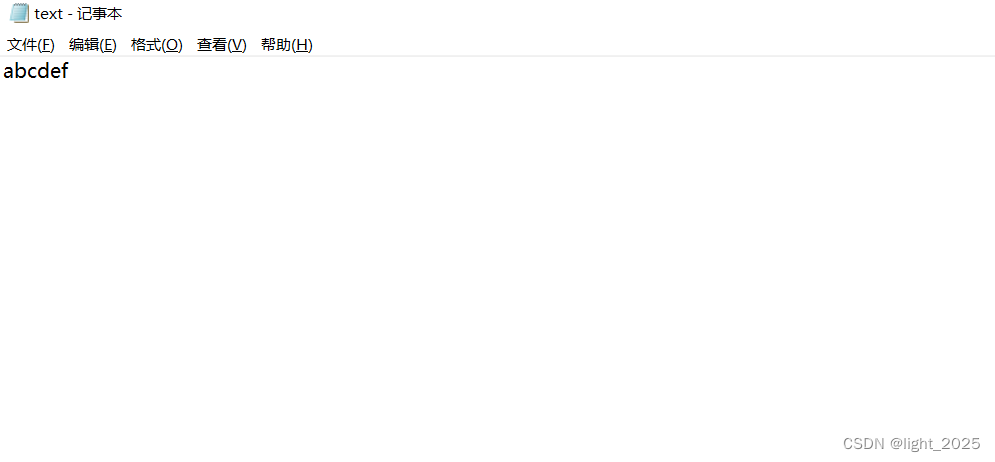Click the dash separator in the window title
995x462 pixels.
pos(70,14)
